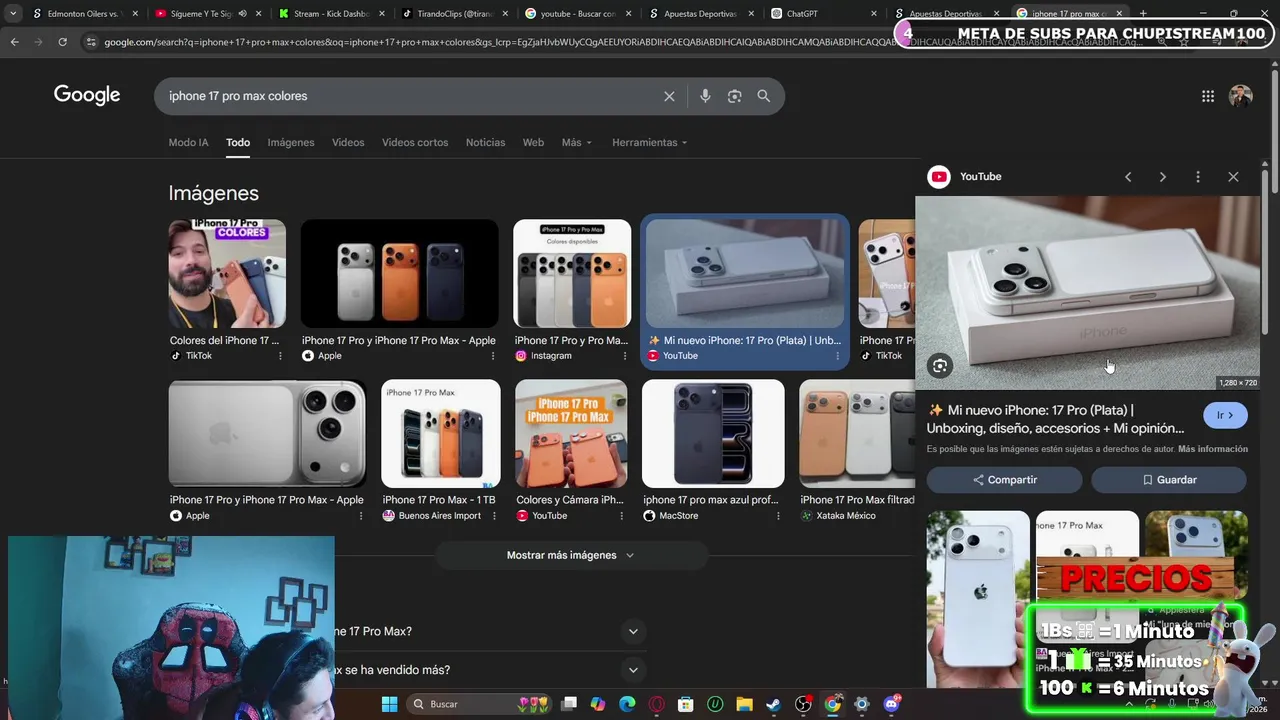Open Task View from the taskbar
Viewport: 1280px width, 720px height.
pyautogui.click(x=569, y=704)
